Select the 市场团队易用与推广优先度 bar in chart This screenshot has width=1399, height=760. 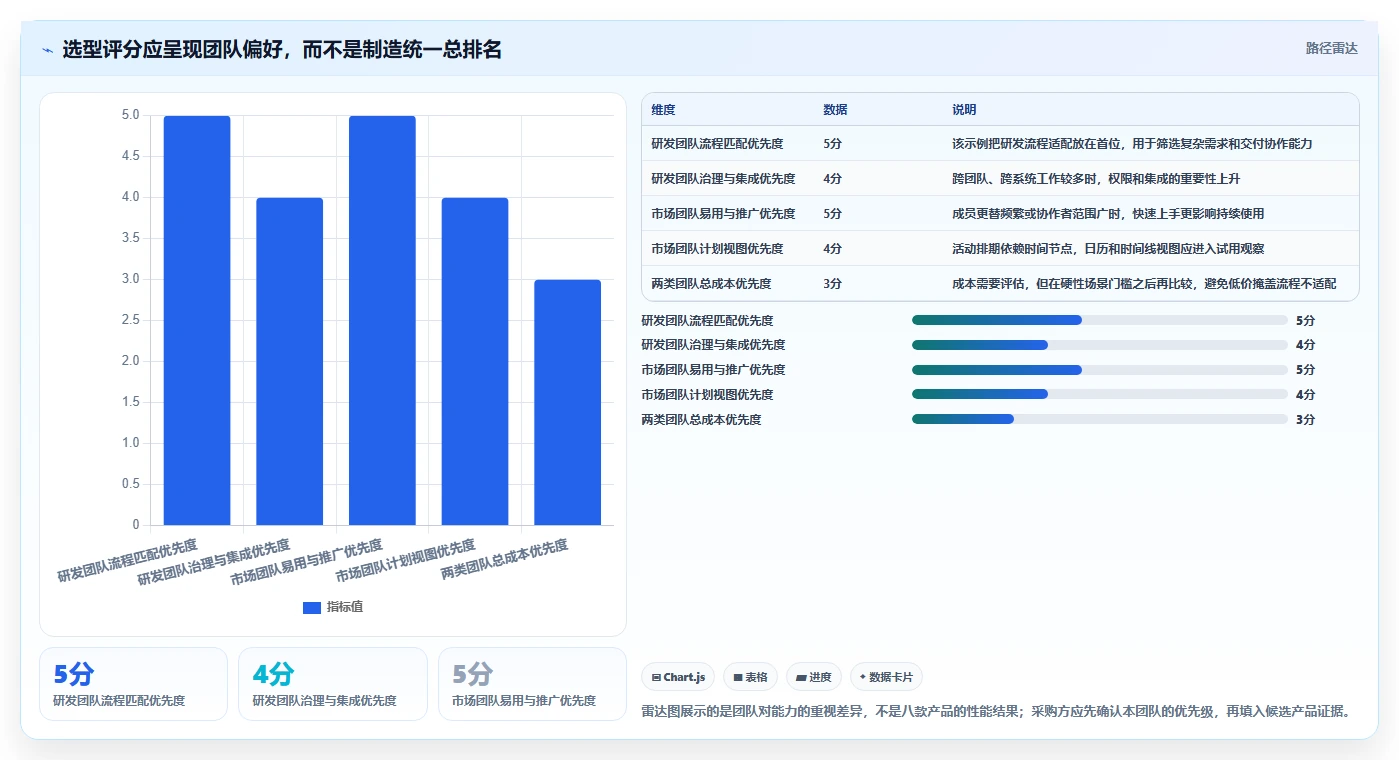point(382,320)
